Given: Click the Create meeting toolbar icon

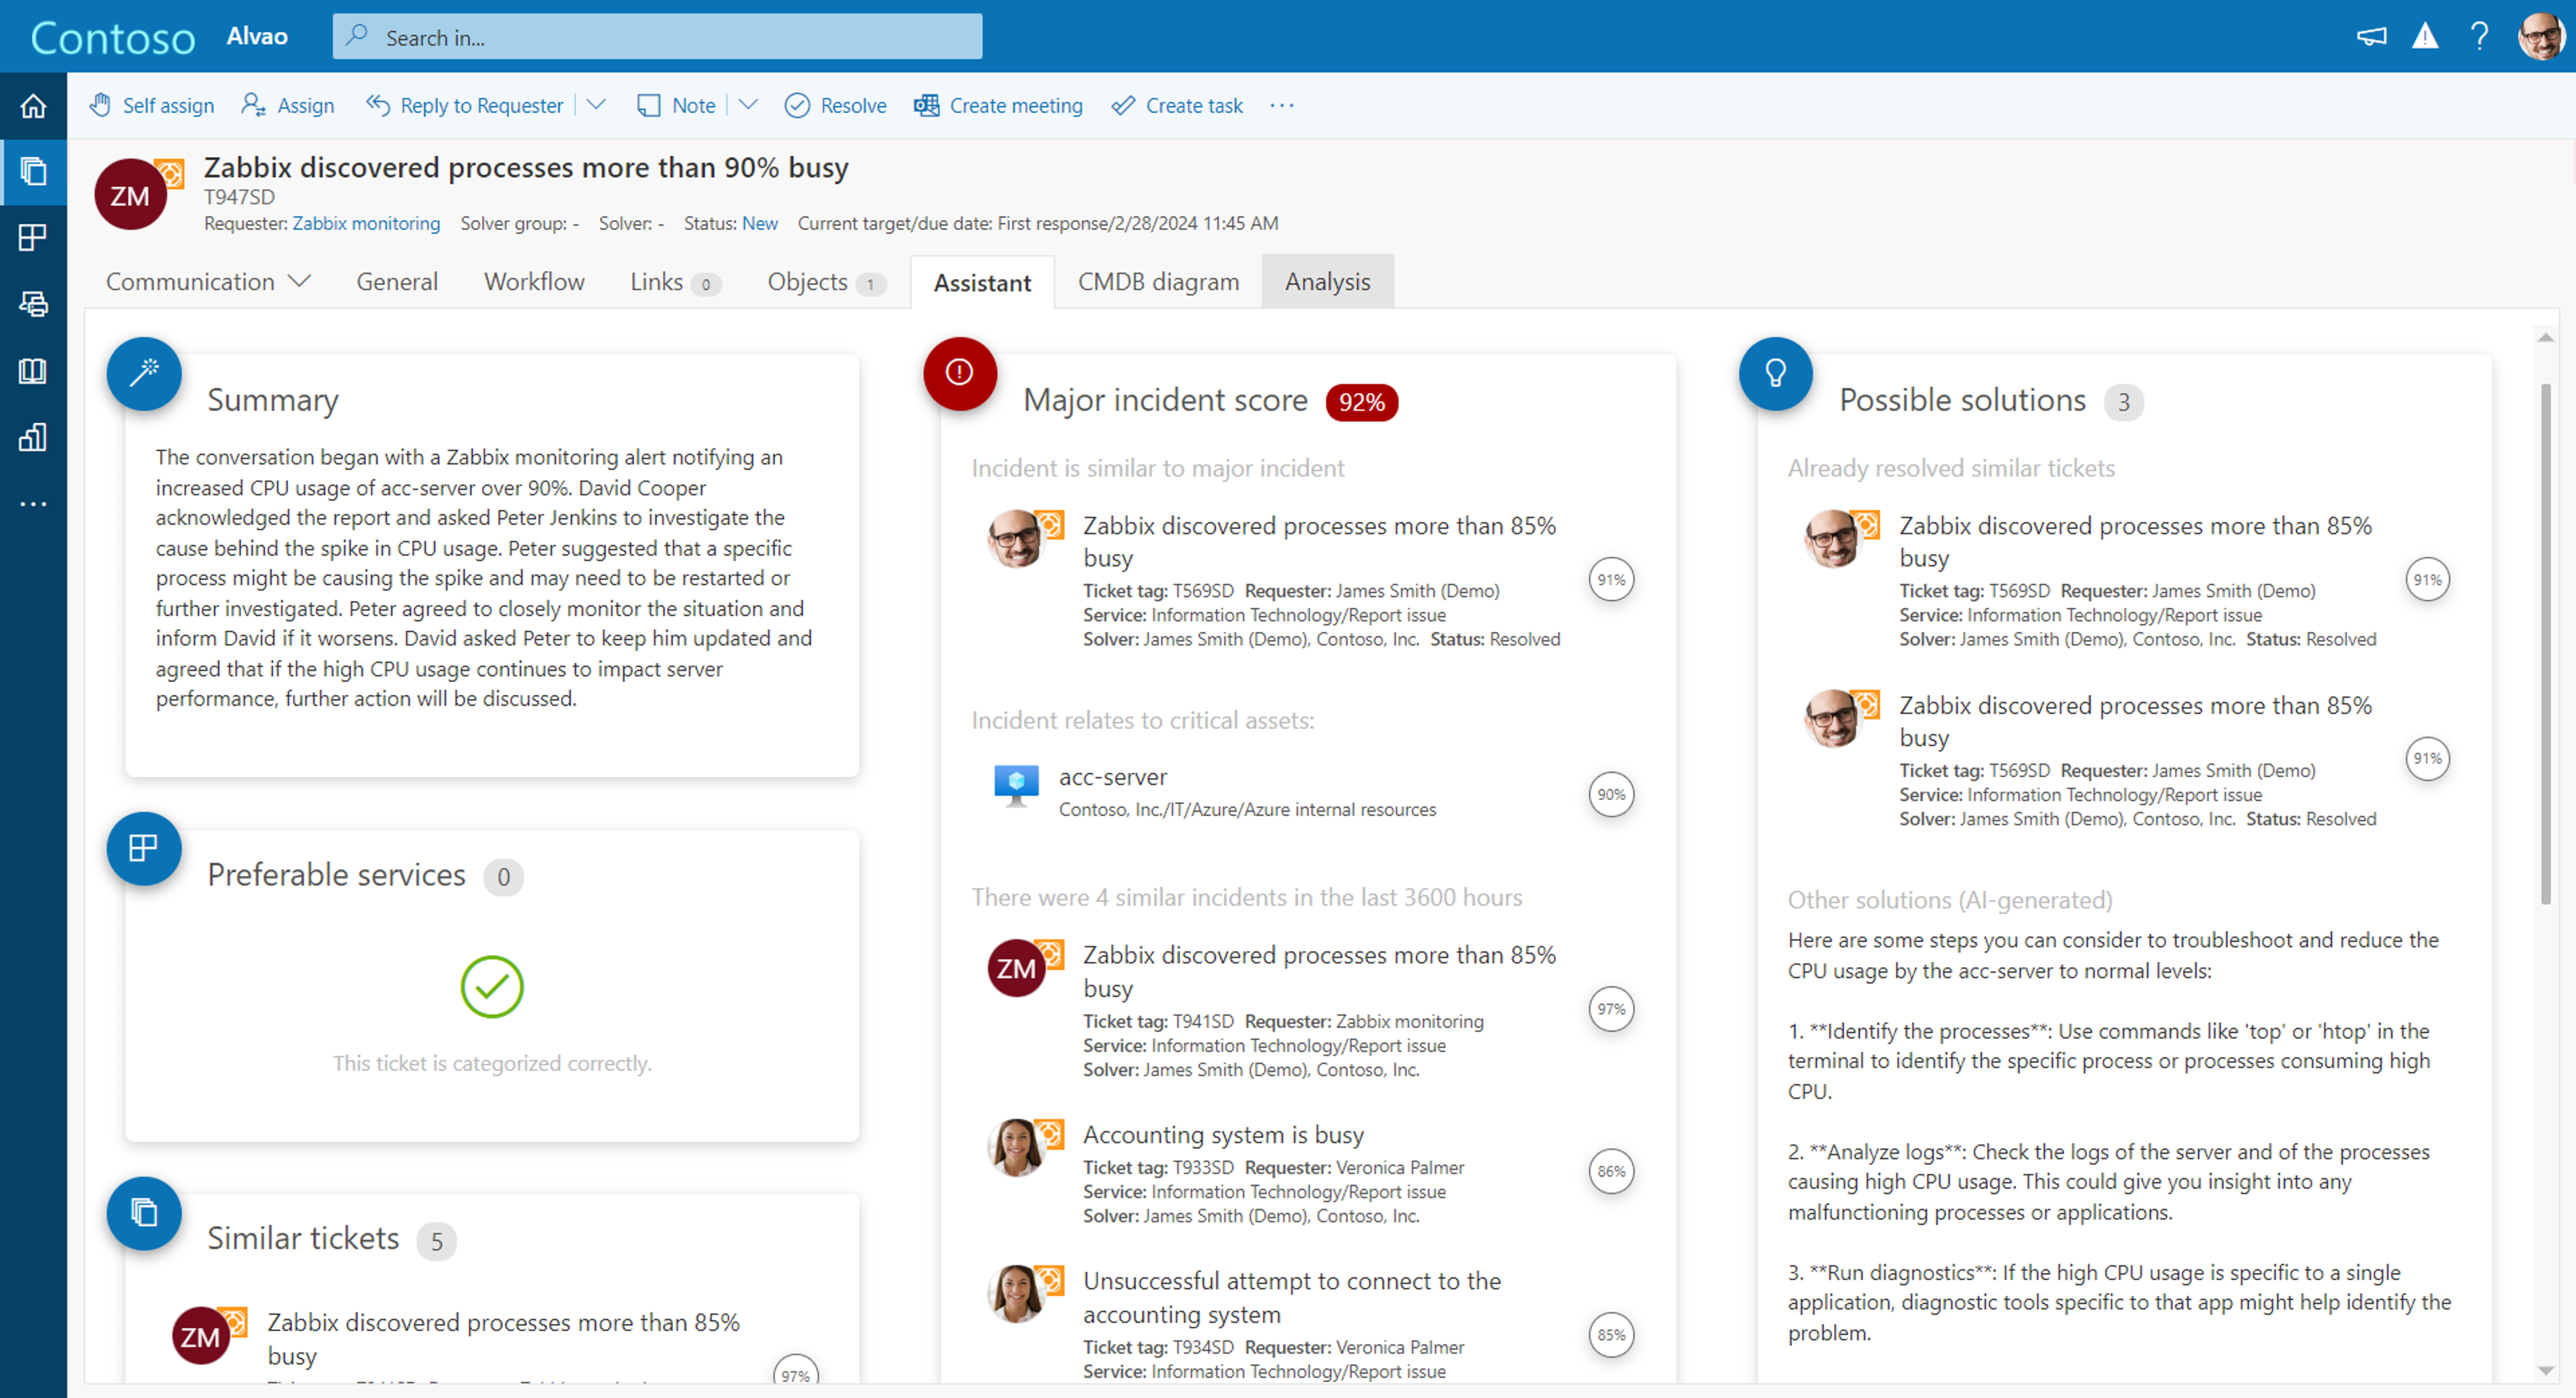Looking at the screenshot, I should click(926, 105).
